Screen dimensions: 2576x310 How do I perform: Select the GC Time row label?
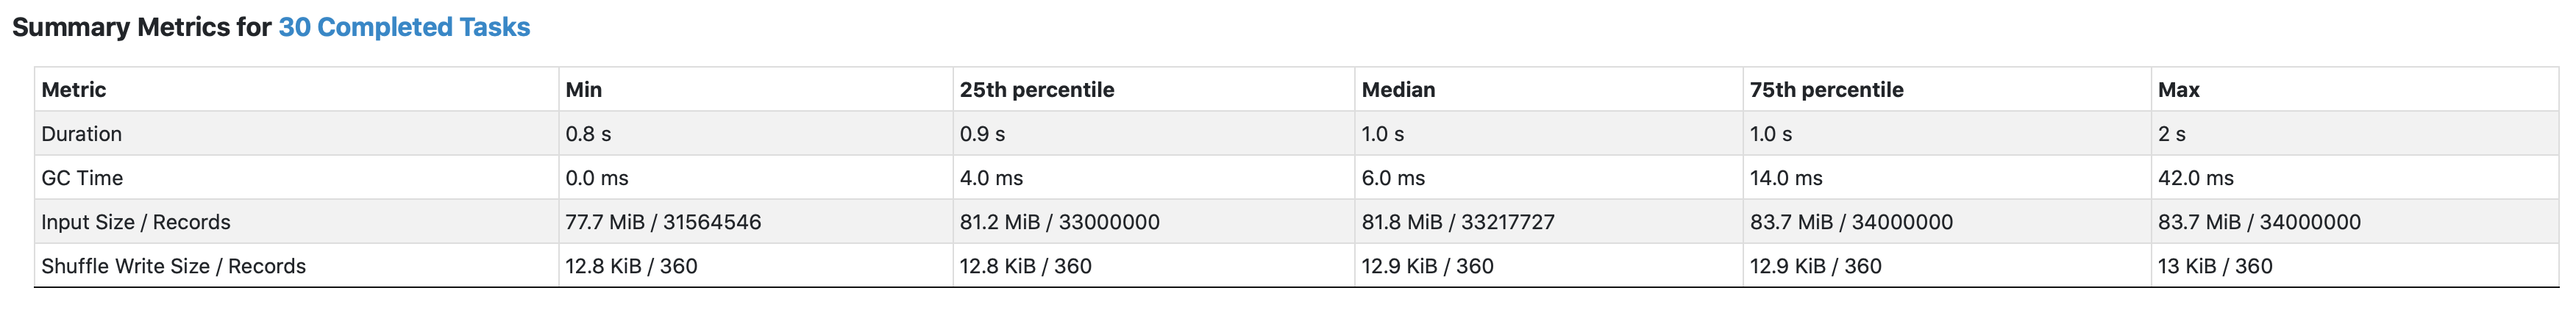(x=82, y=178)
